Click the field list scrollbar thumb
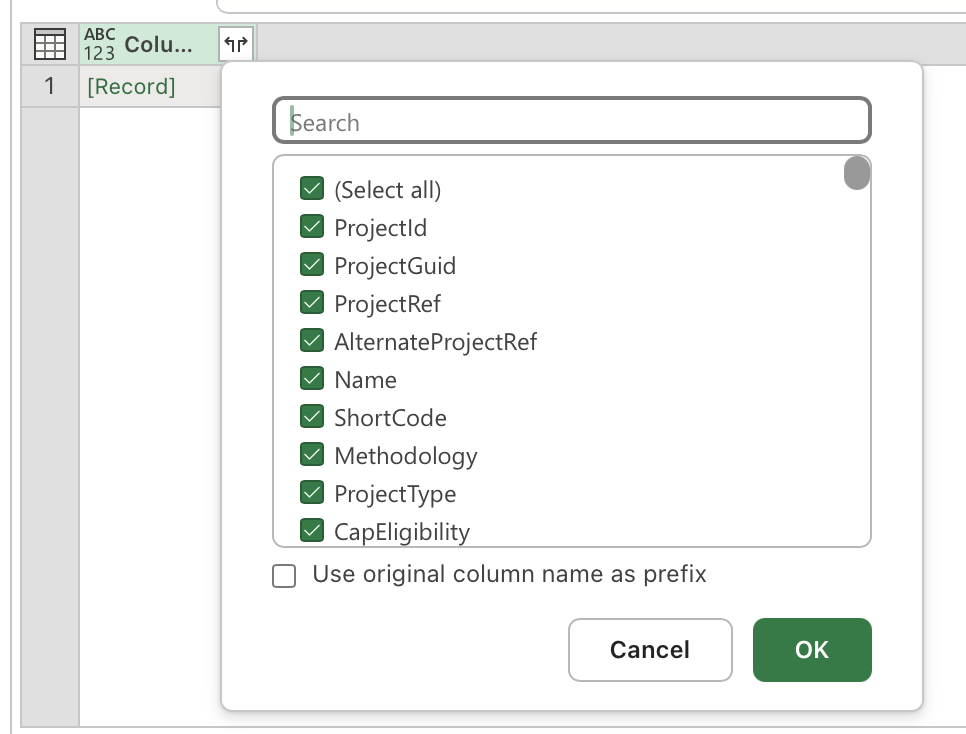966x734 pixels. (x=856, y=173)
